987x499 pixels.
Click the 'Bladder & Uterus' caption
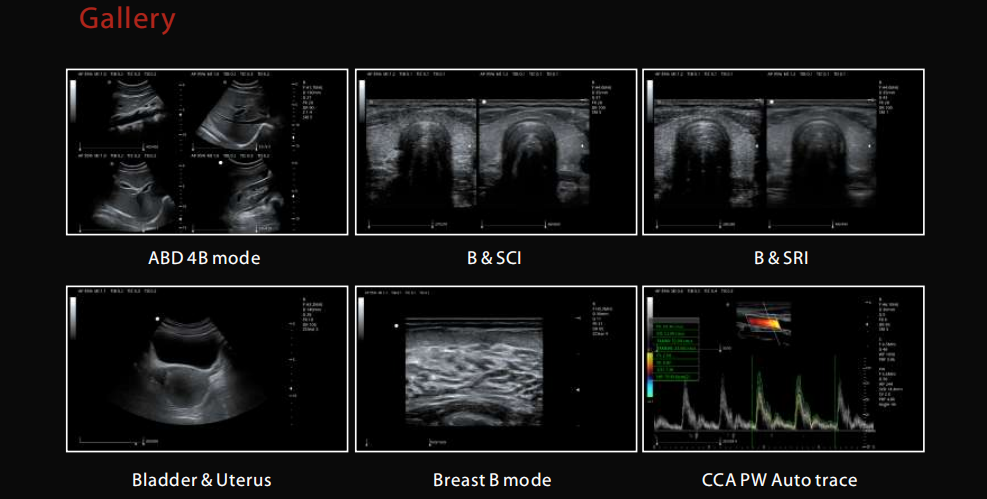point(201,480)
